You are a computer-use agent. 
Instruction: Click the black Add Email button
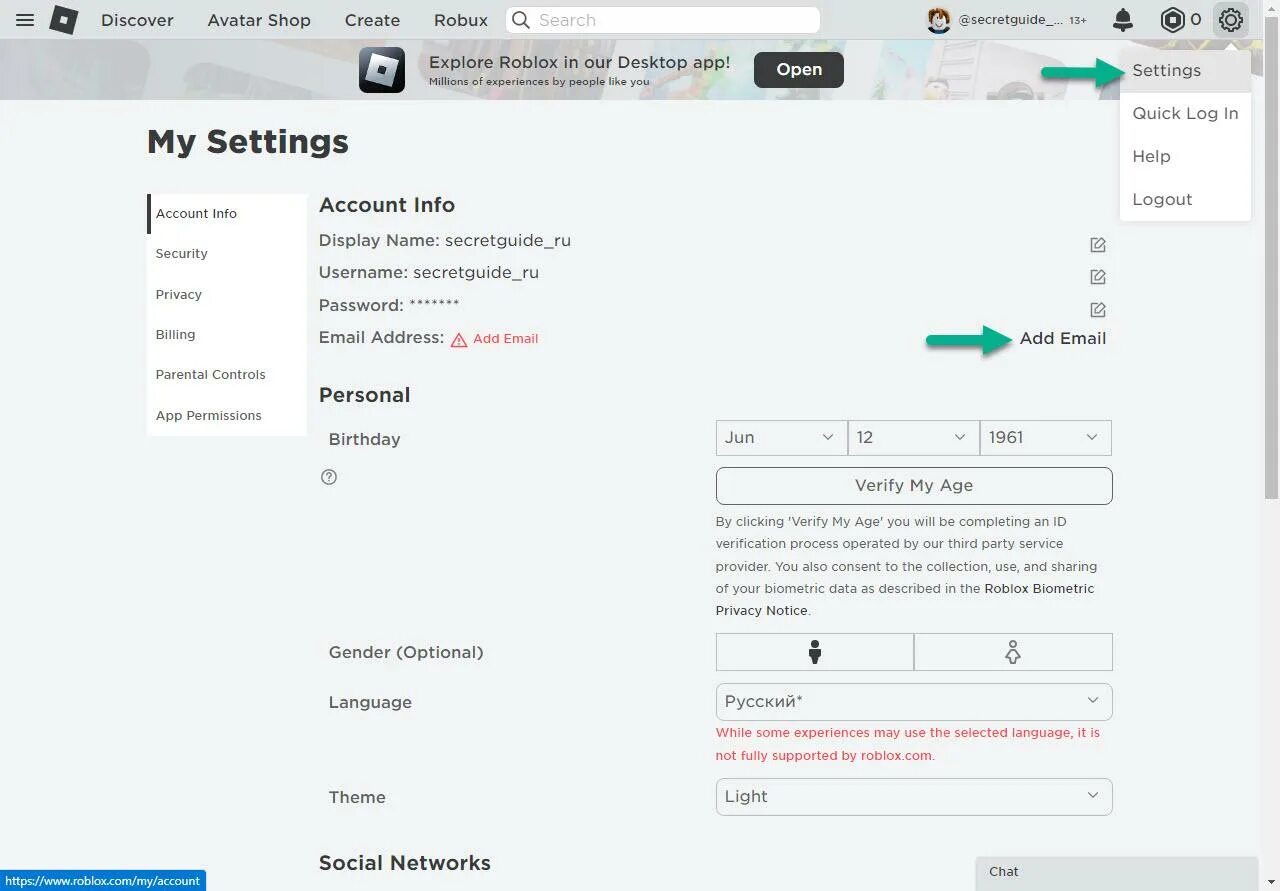[x=1063, y=339]
